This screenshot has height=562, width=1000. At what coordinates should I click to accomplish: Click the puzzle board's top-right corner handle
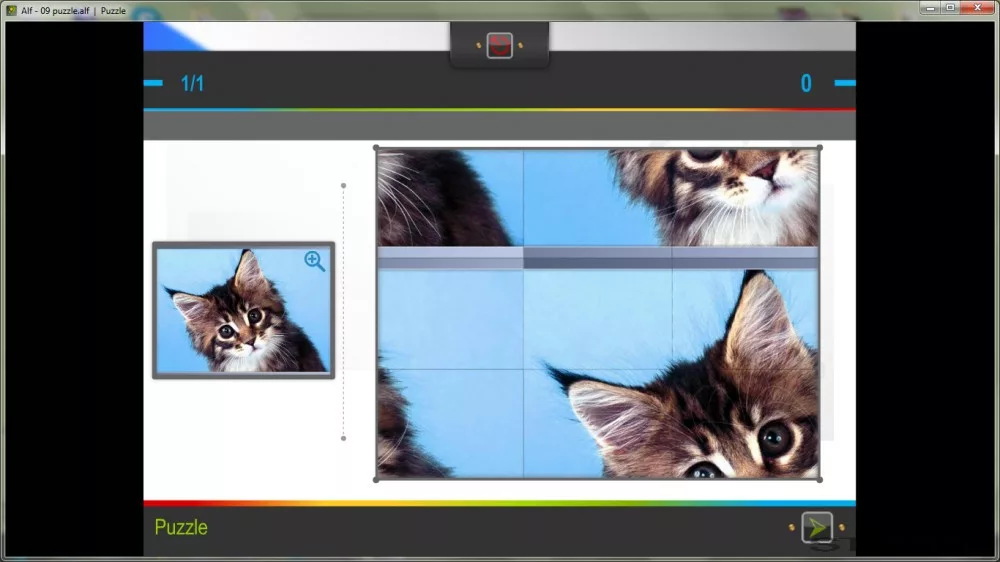coord(820,148)
